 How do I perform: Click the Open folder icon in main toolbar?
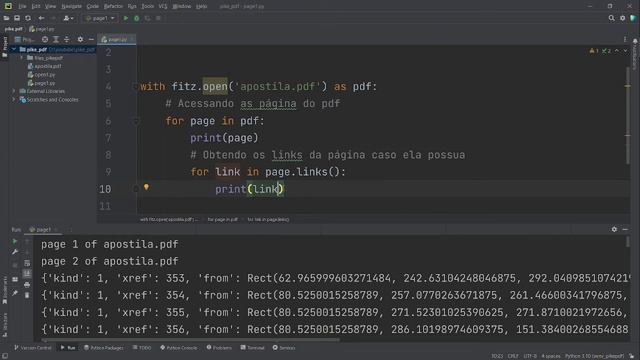coord(7,18)
